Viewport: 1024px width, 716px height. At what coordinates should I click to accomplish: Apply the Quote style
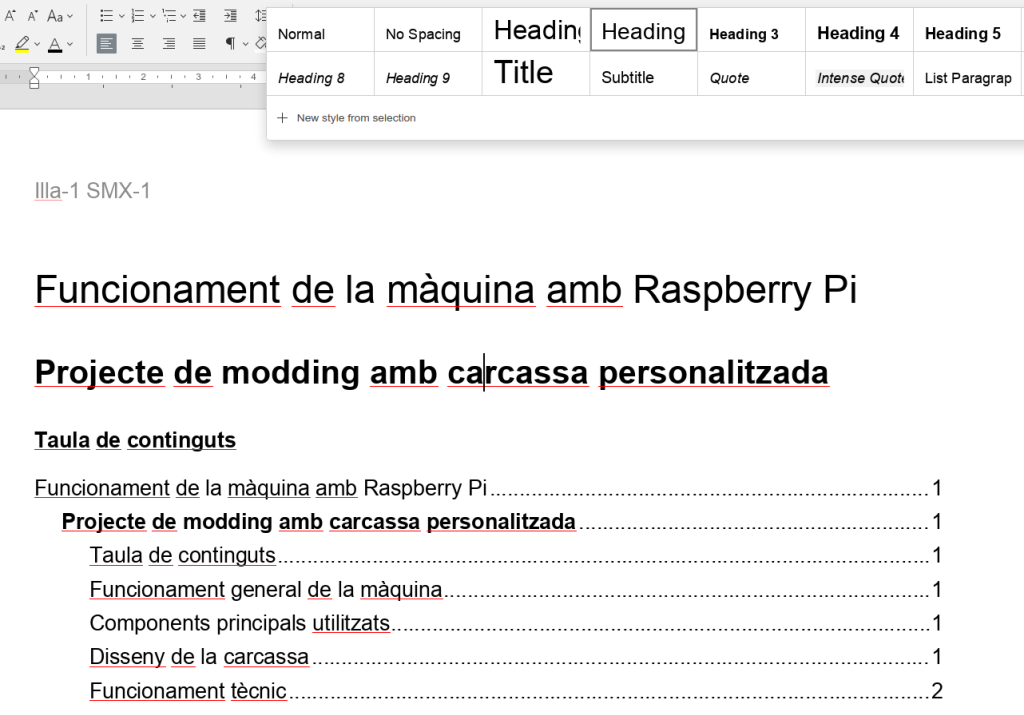point(751,74)
